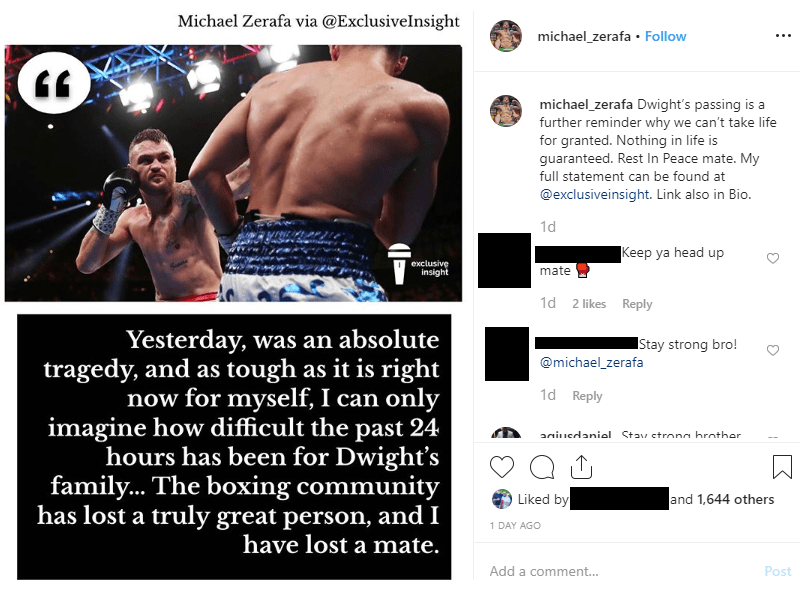
Task: Open comments via speech bubble icon
Action: point(542,467)
